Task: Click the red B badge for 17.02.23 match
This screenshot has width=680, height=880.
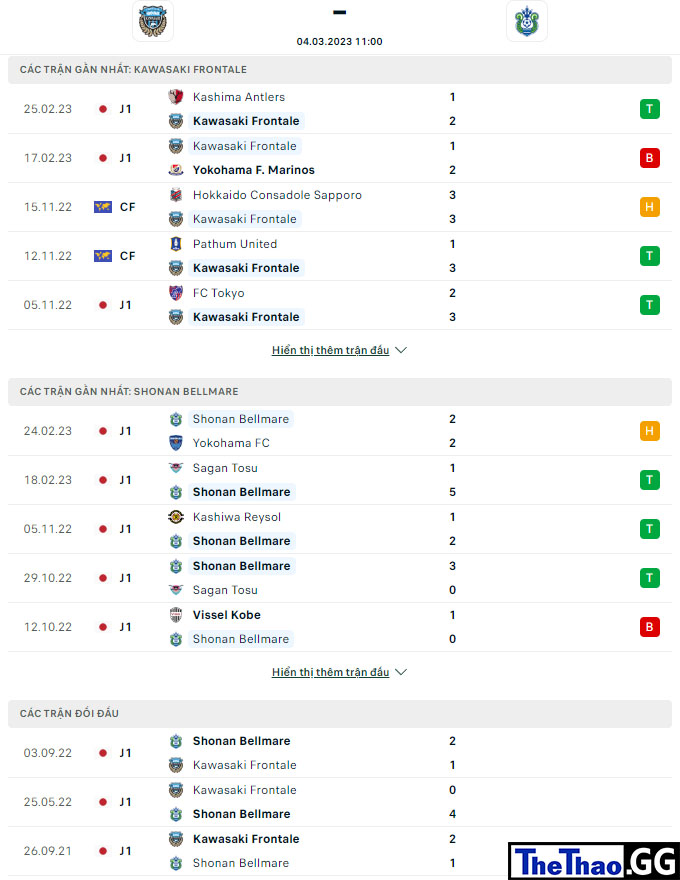Action: point(650,158)
